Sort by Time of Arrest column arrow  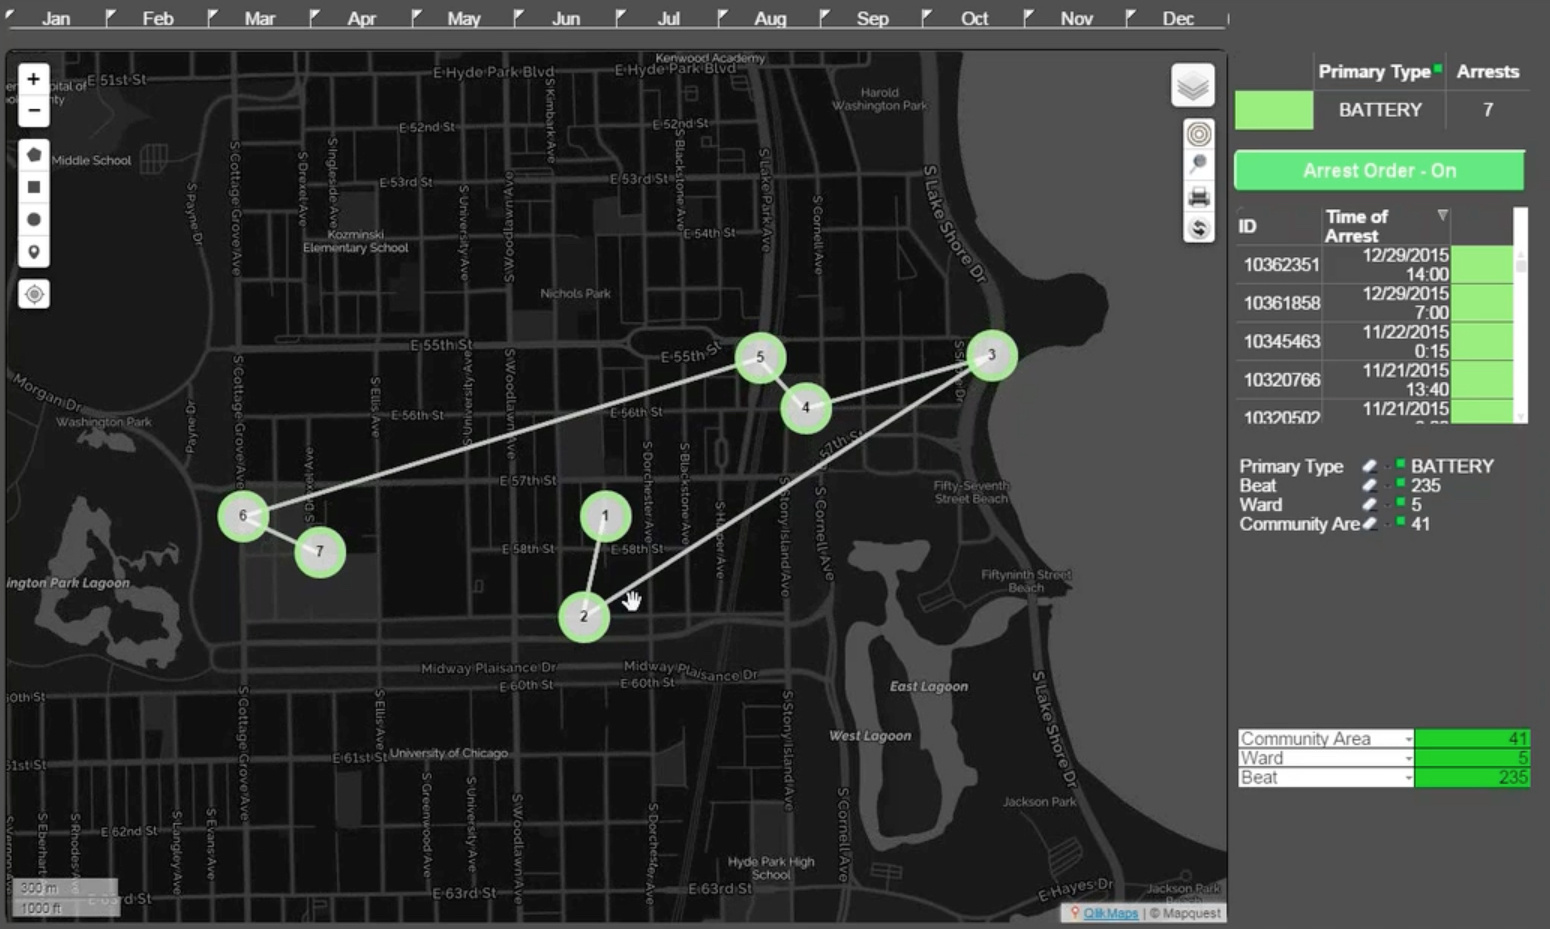coord(1442,216)
